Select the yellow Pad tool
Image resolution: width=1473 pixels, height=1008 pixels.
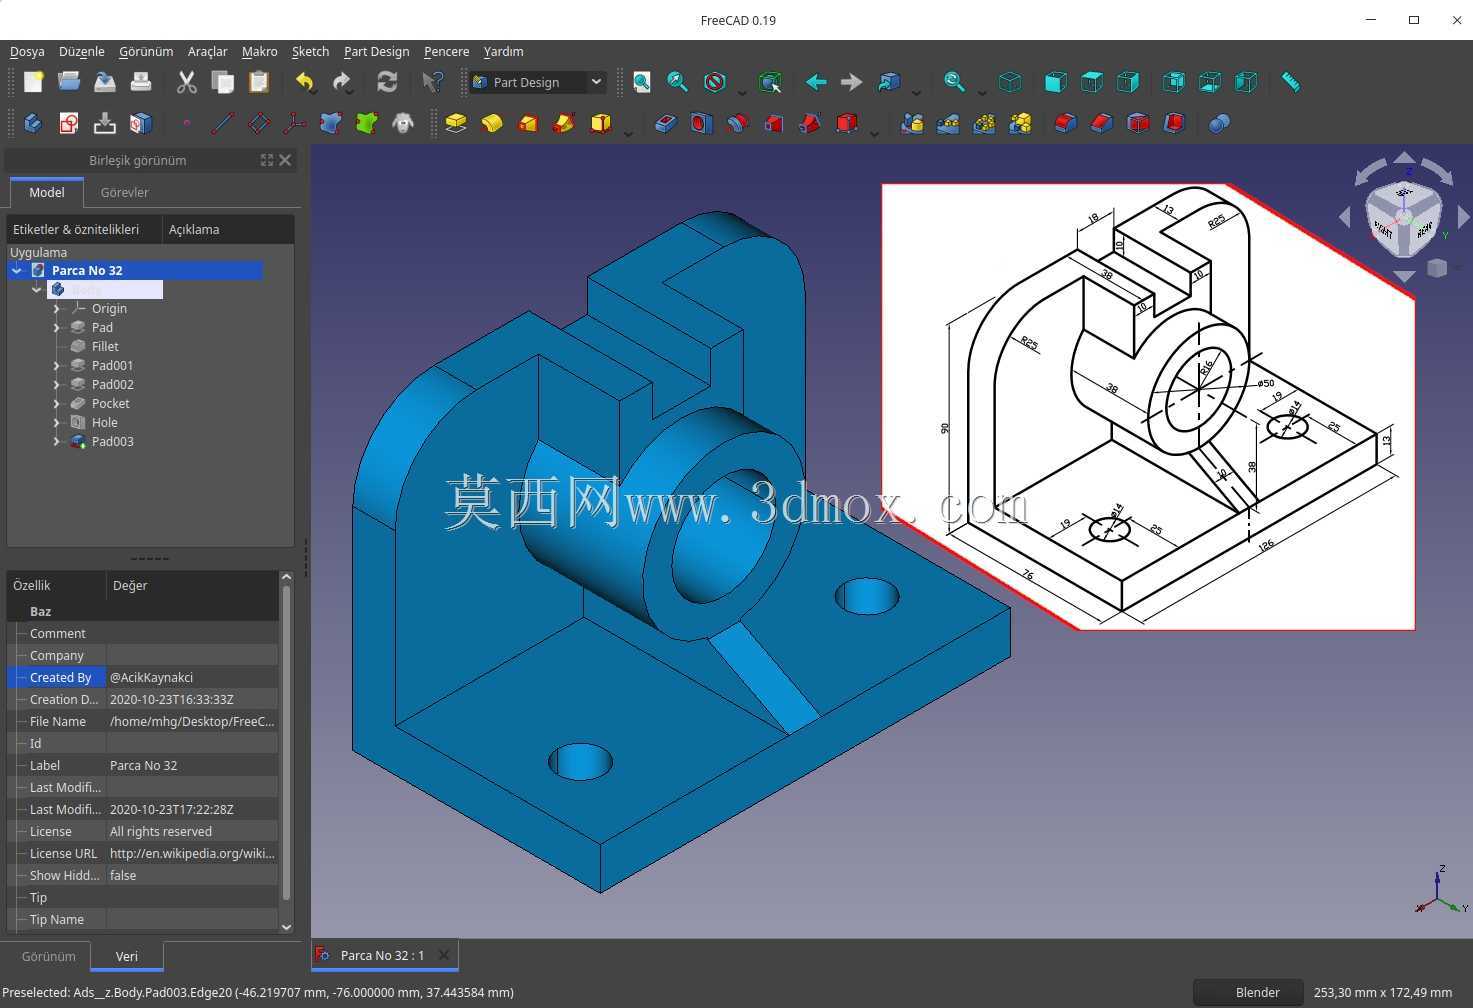click(456, 123)
